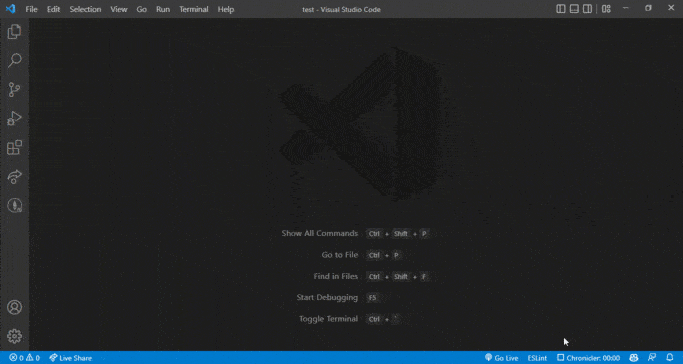Click the Copilot-style face icon in status bar

[x=634, y=358]
